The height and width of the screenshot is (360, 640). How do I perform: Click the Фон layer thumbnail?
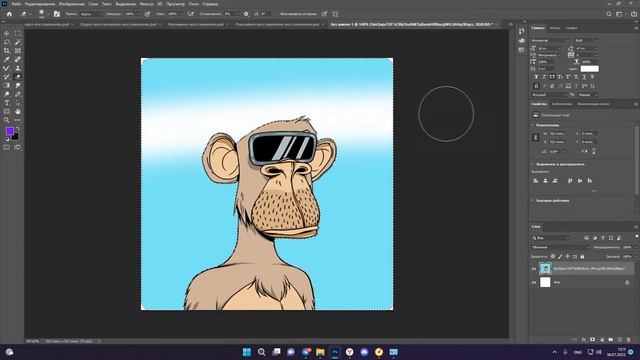[545, 282]
